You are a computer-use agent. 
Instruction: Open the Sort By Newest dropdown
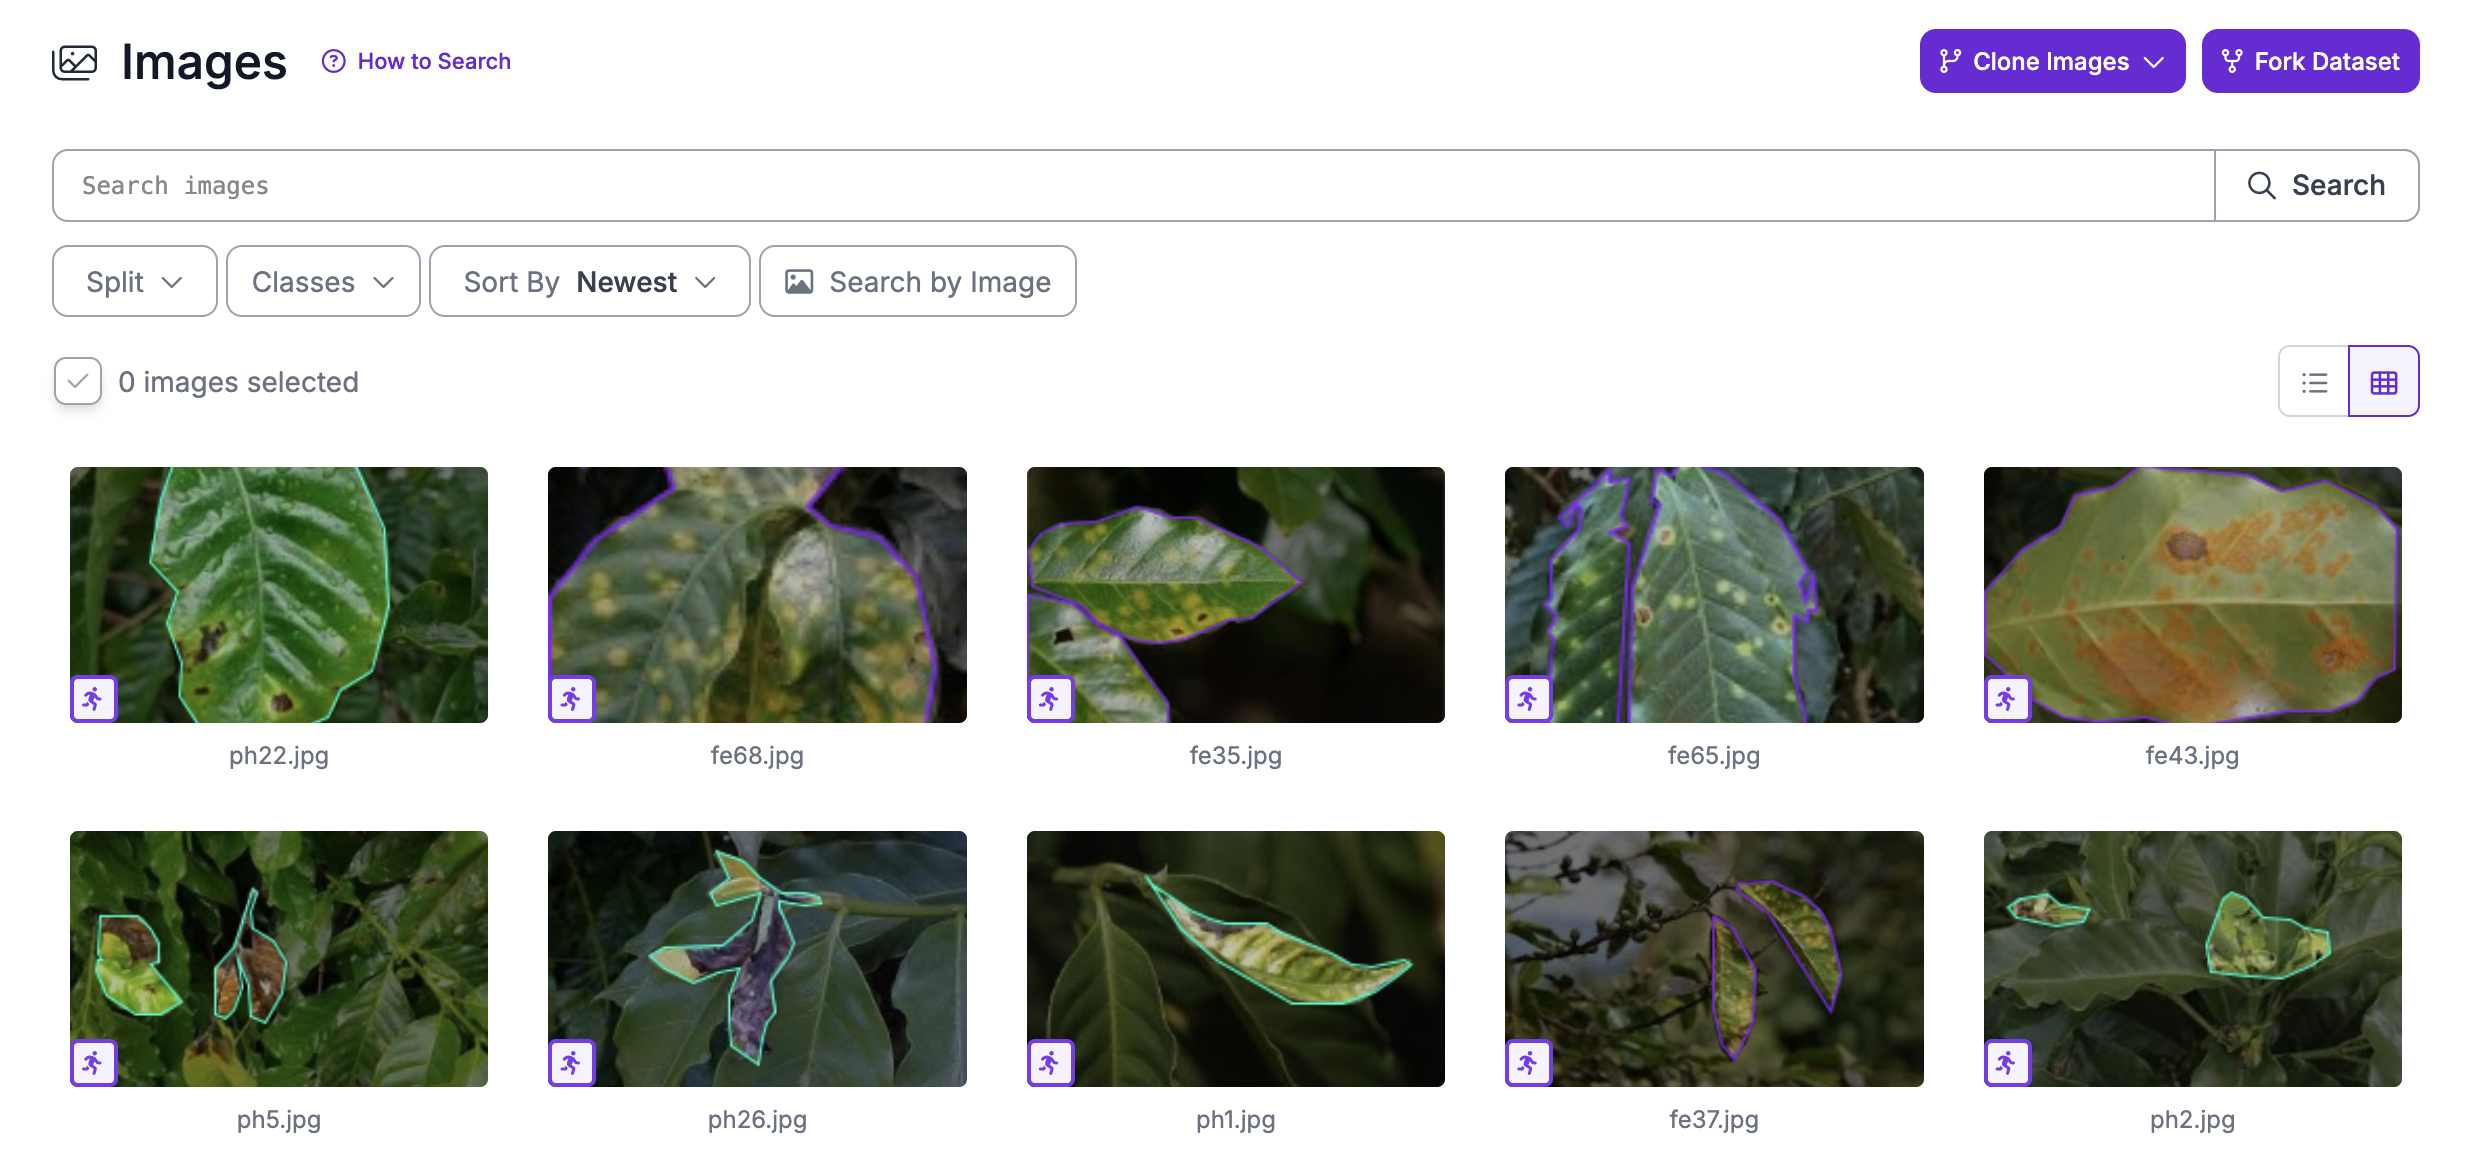[x=589, y=281]
